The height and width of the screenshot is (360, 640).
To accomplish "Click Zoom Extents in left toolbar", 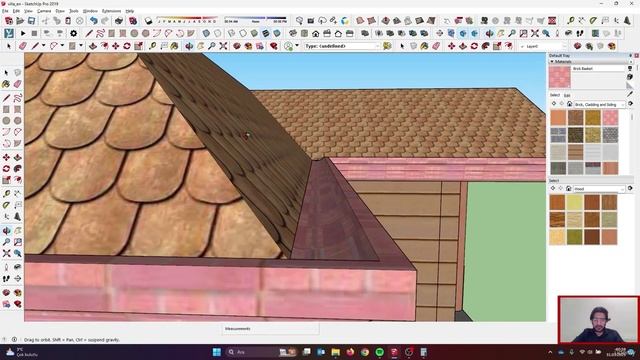I will pos(6,253).
